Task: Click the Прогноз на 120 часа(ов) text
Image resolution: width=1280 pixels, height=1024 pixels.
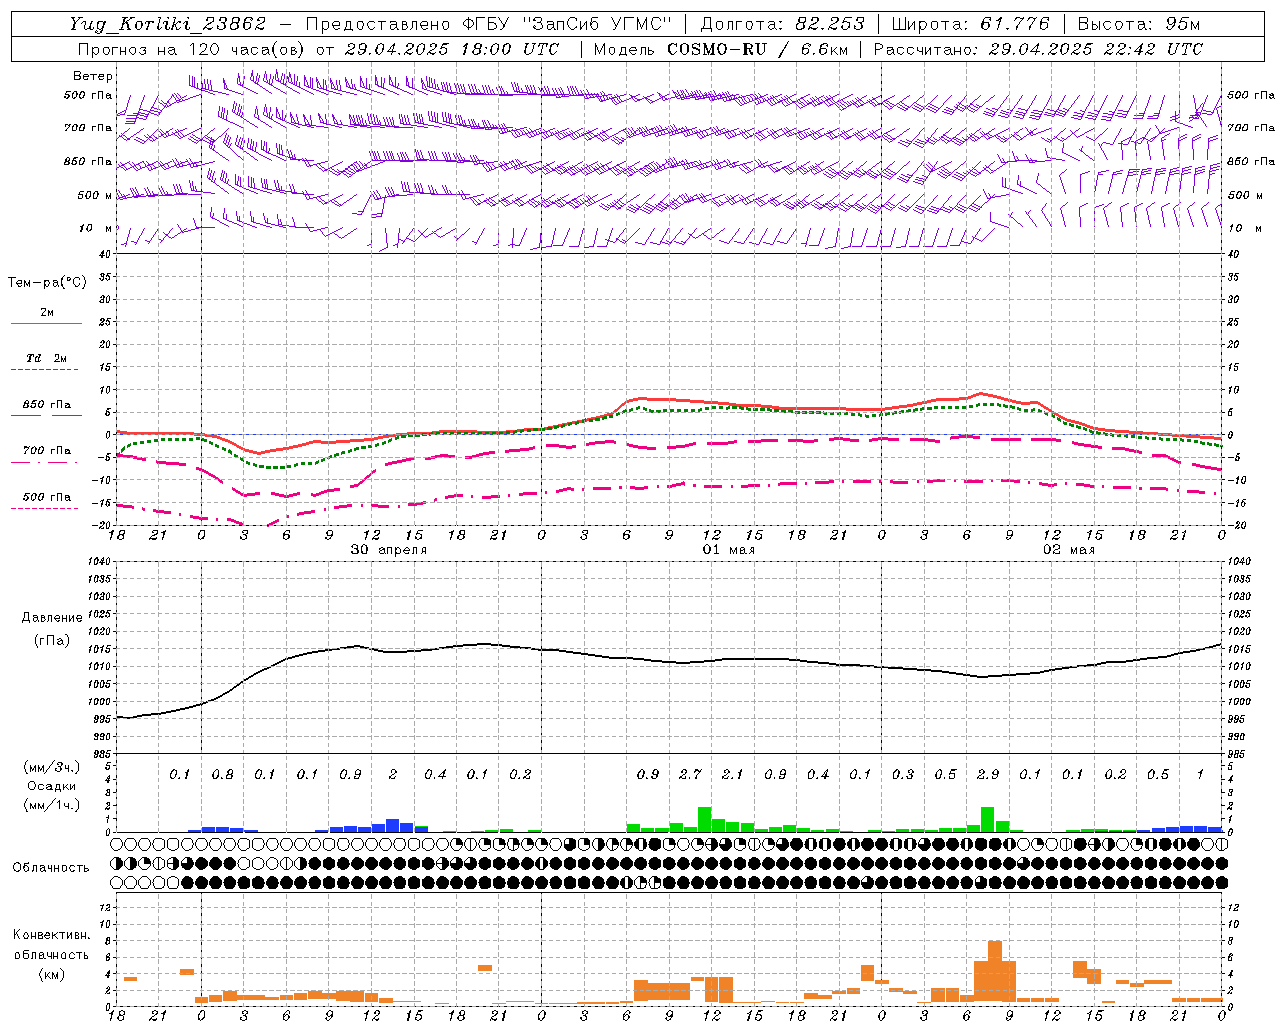Action: pos(192,49)
